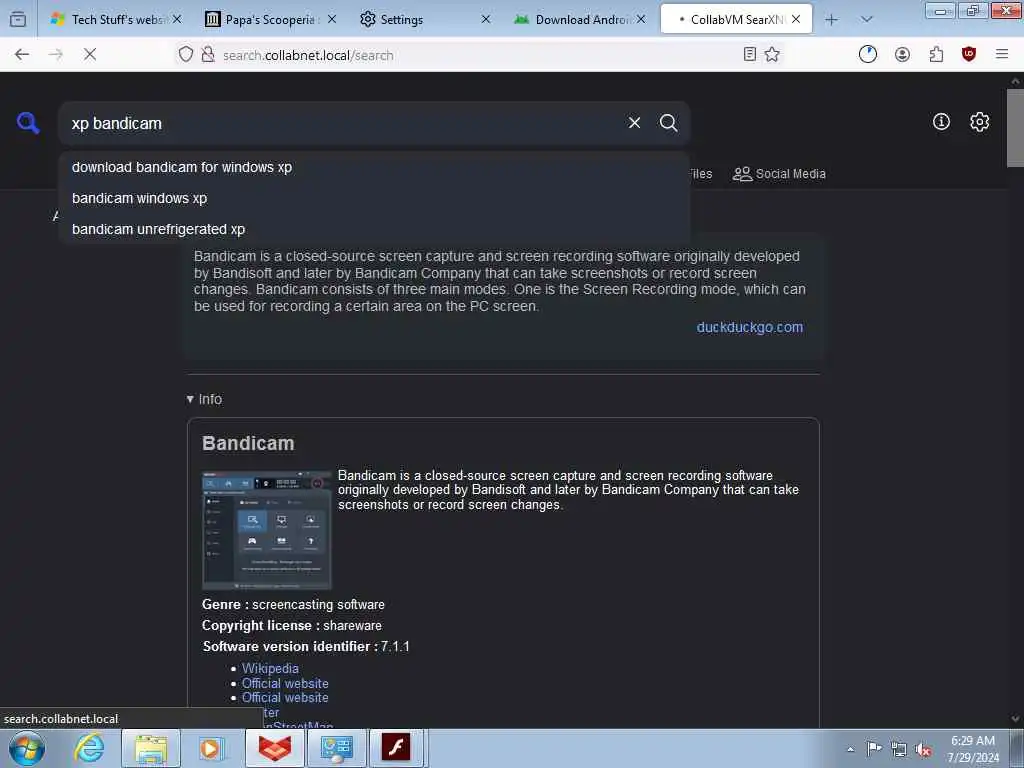Clear the search query with the X icon
The image size is (1024, 768).
634,123
